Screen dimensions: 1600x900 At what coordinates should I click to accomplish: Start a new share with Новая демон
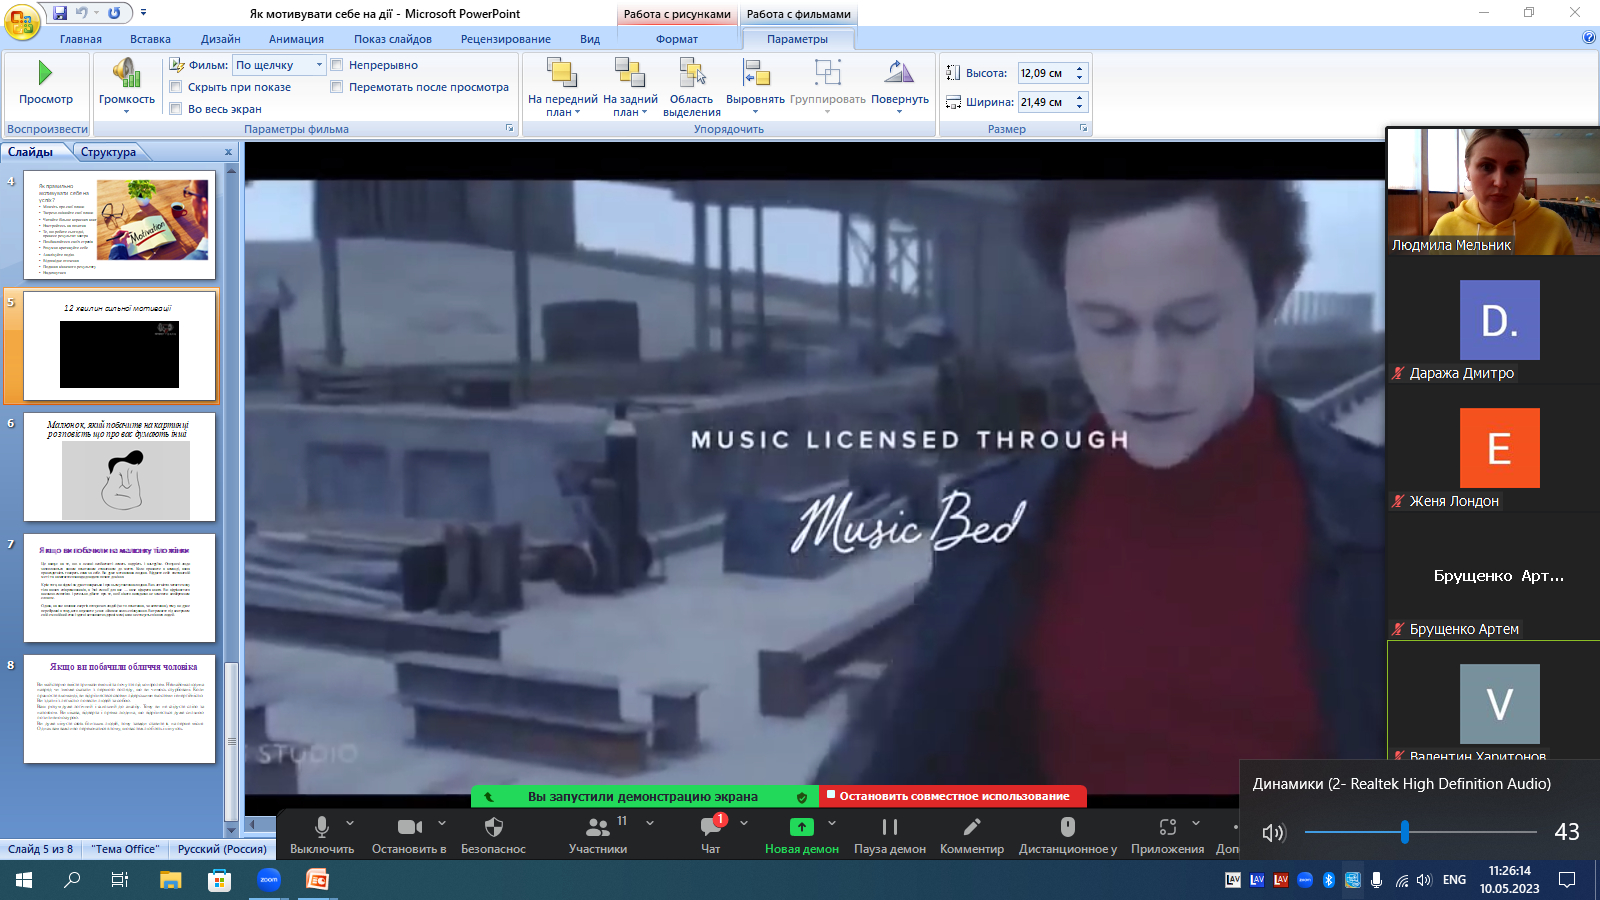(x=802, y=835)
